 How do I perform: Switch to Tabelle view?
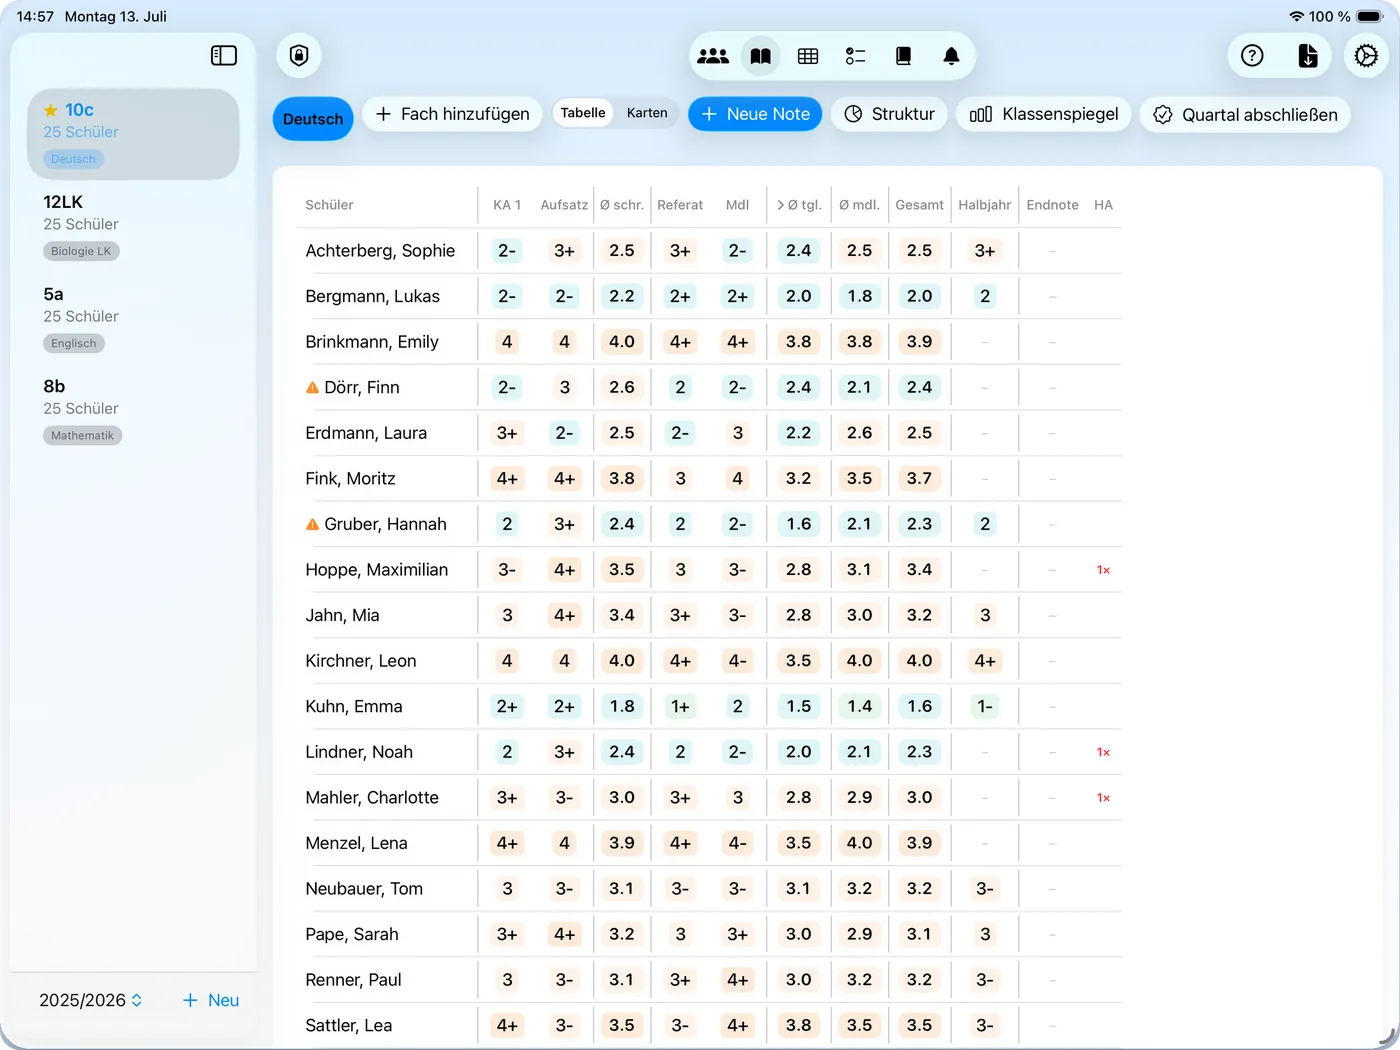(x=583, y=113)
